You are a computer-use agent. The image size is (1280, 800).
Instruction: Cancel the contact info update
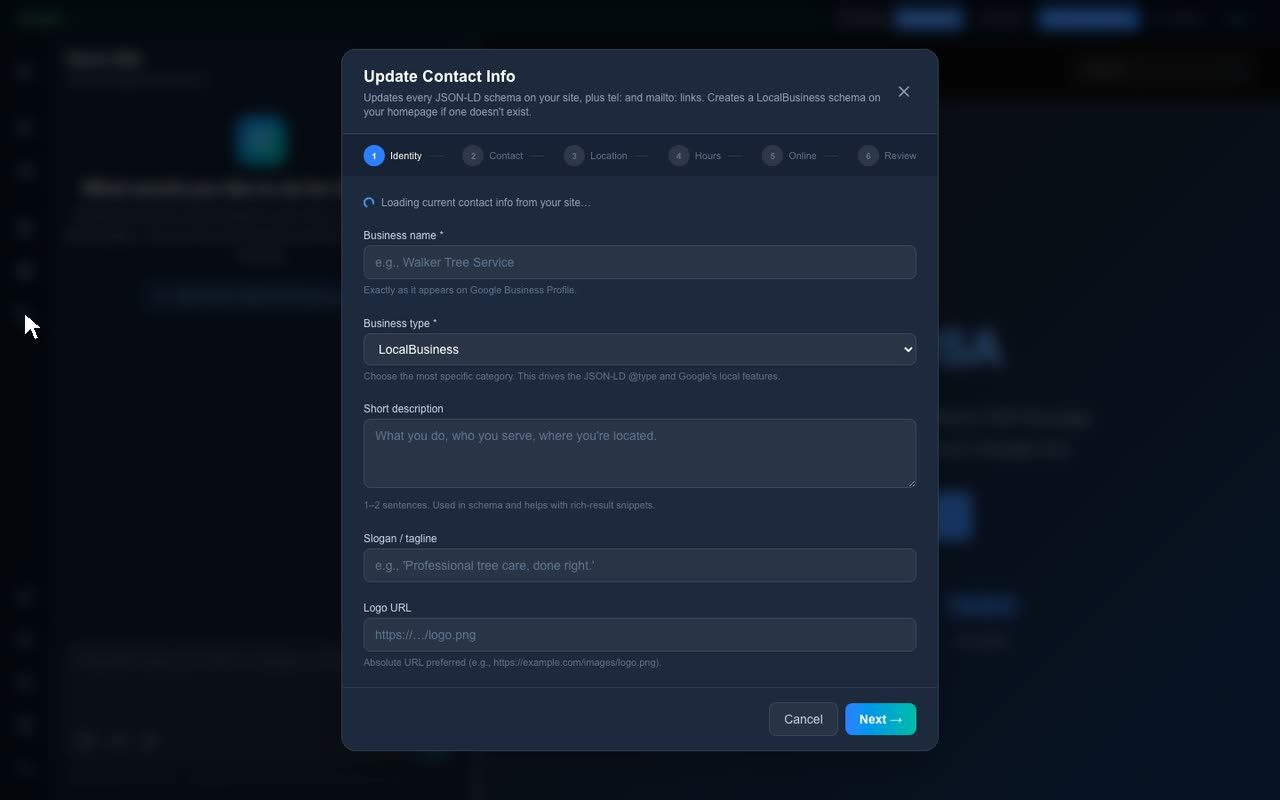[x=803, y=719]
